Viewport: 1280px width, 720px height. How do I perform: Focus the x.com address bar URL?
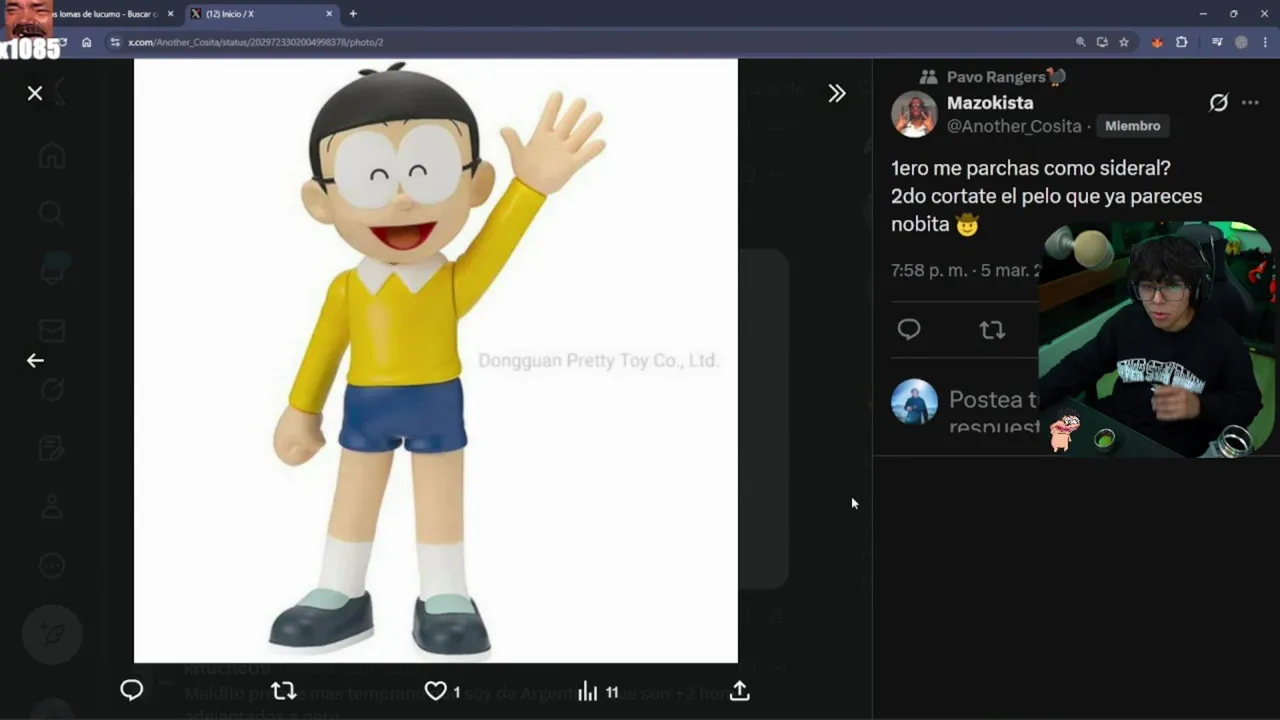pyautogui.click(x=256, y=42)
